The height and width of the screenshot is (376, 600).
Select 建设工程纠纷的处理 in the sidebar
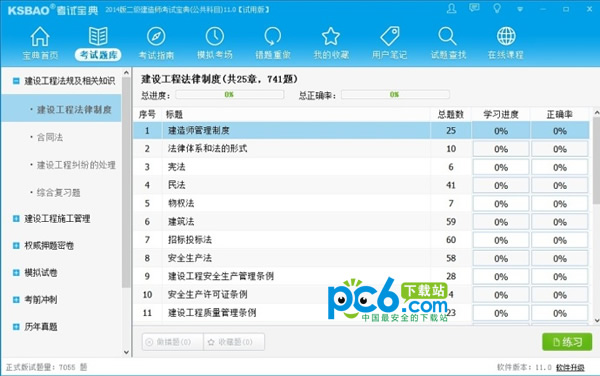click(x=76, y=165)
